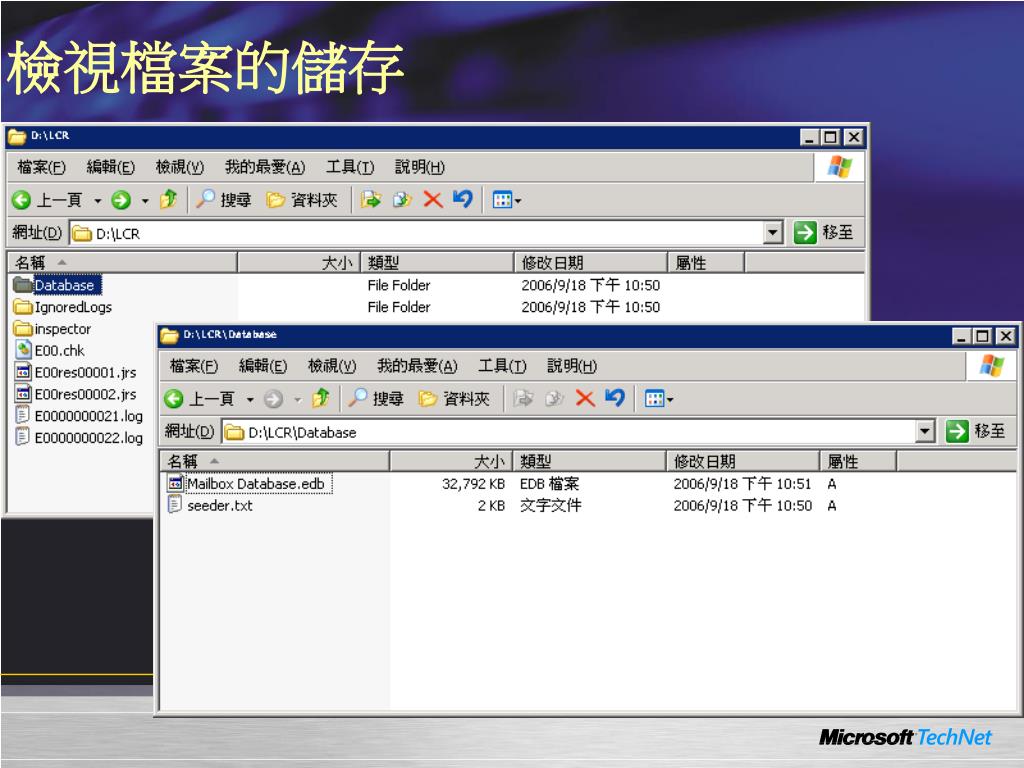Click Search (搜尋) in Database window toolbar
The width and height of the screenshot is (1024, 768).
click(376, 398)
